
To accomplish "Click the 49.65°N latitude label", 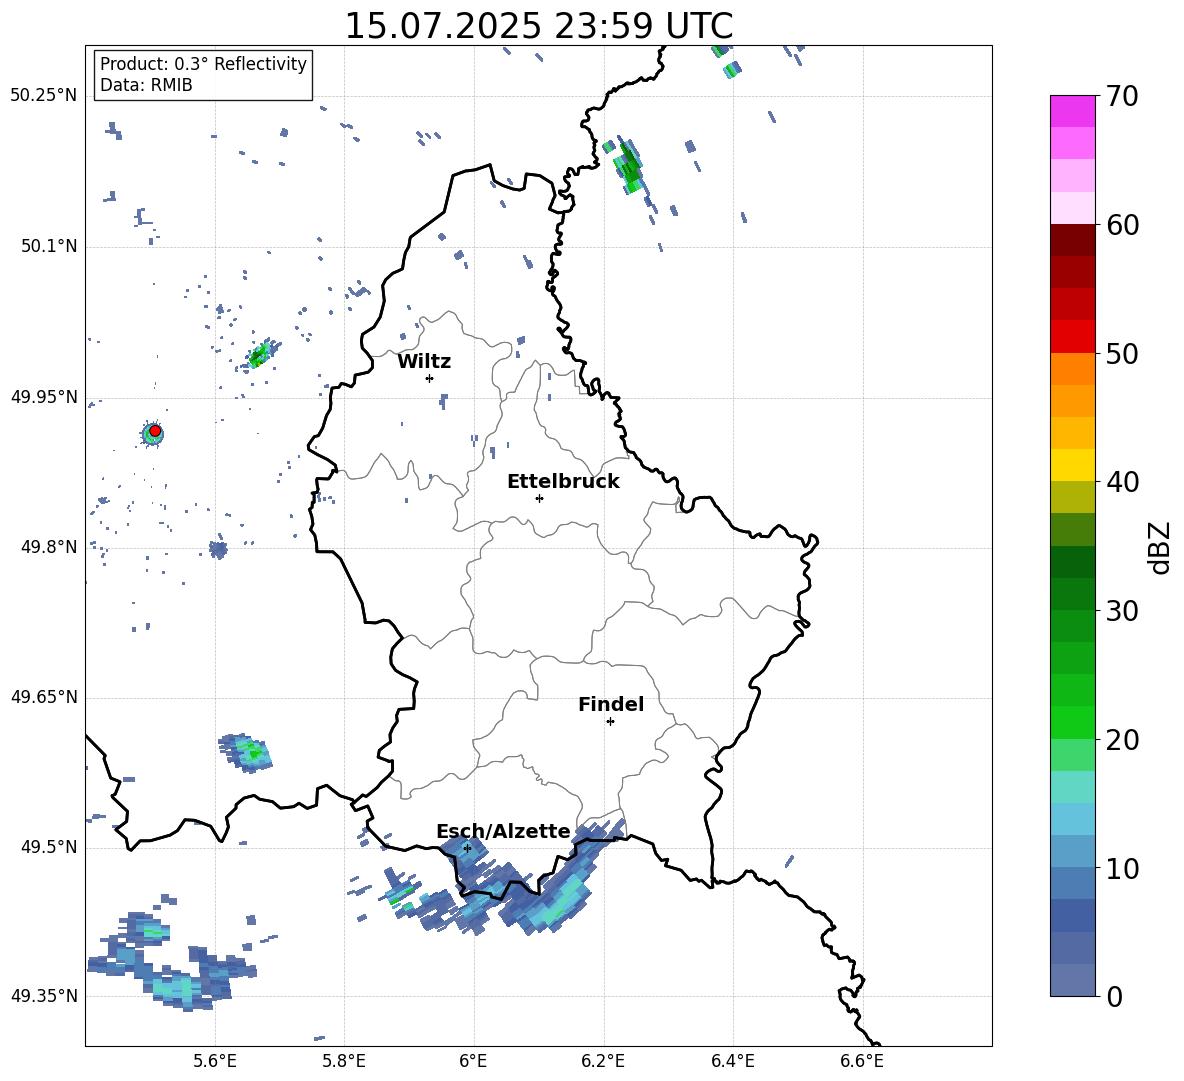I will pyautogui.click(x=44, y=697).
